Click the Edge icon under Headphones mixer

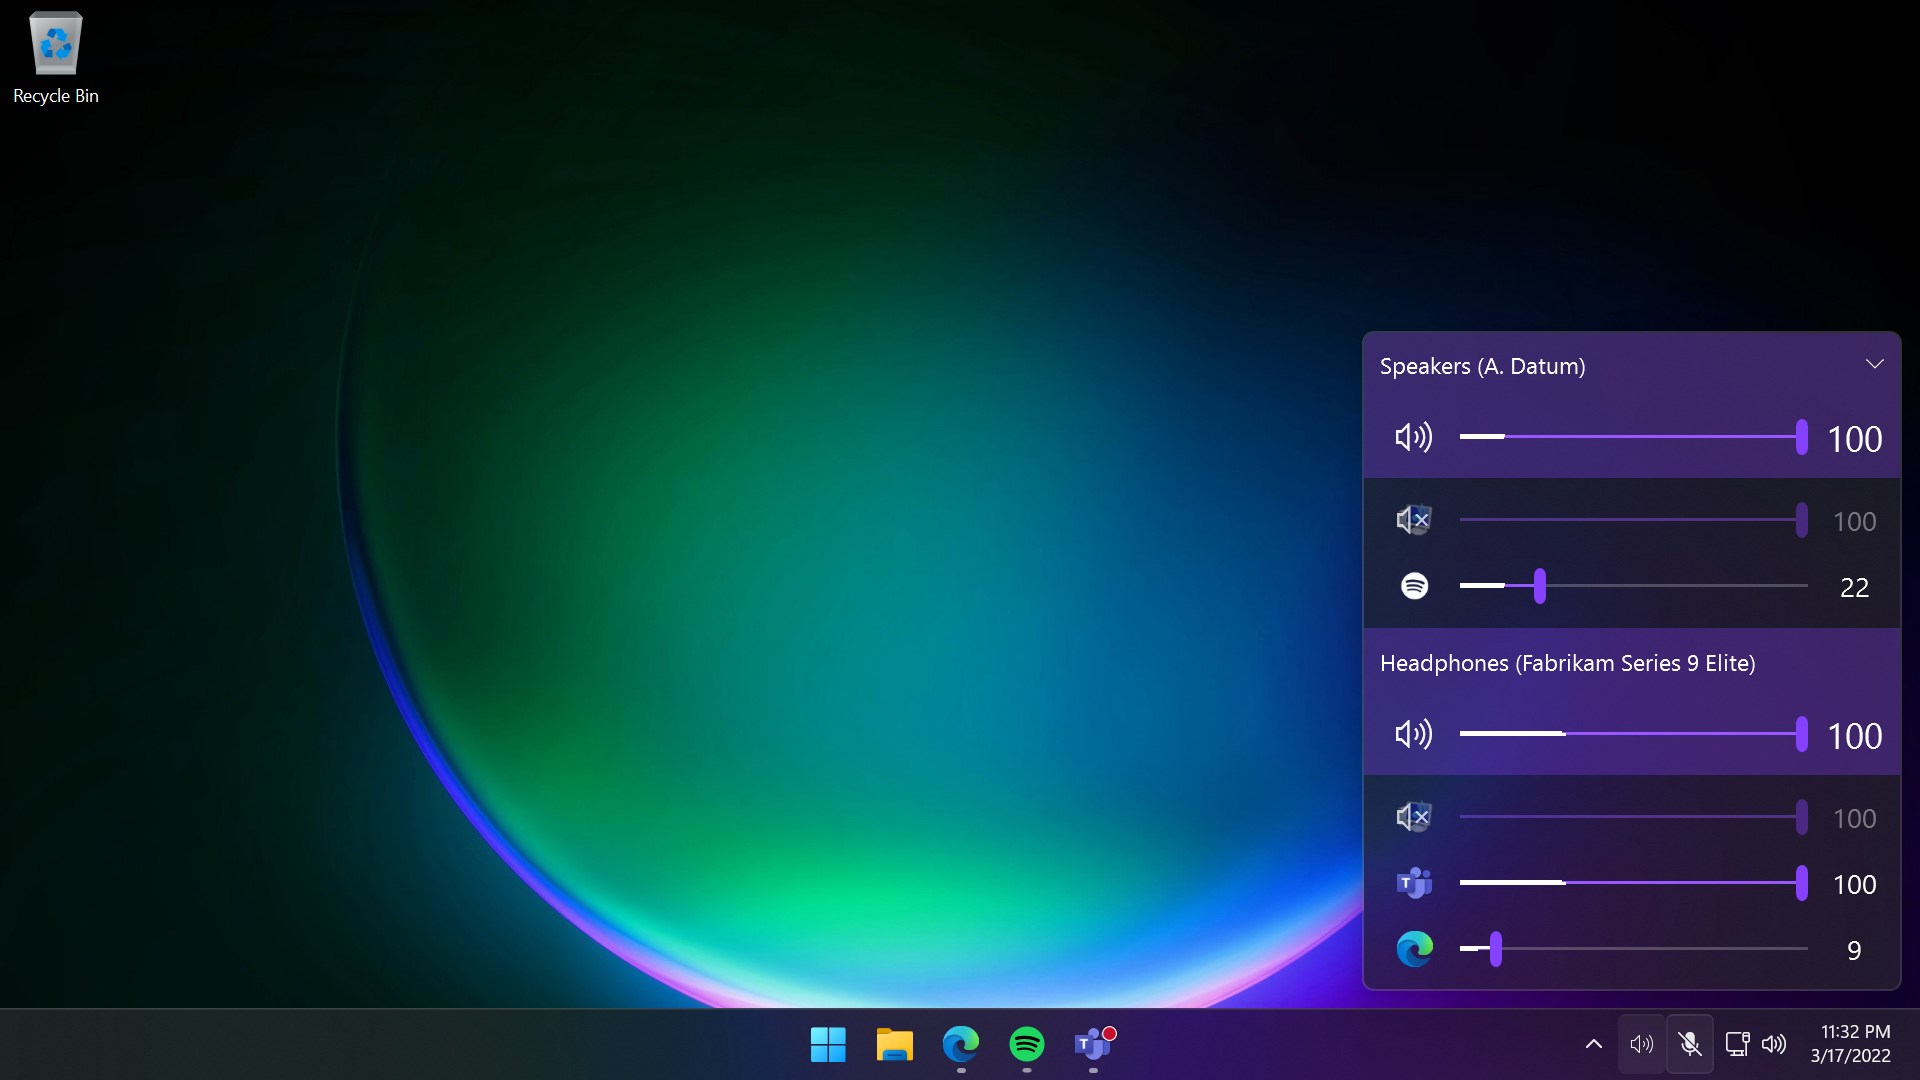pos(1414,949)
